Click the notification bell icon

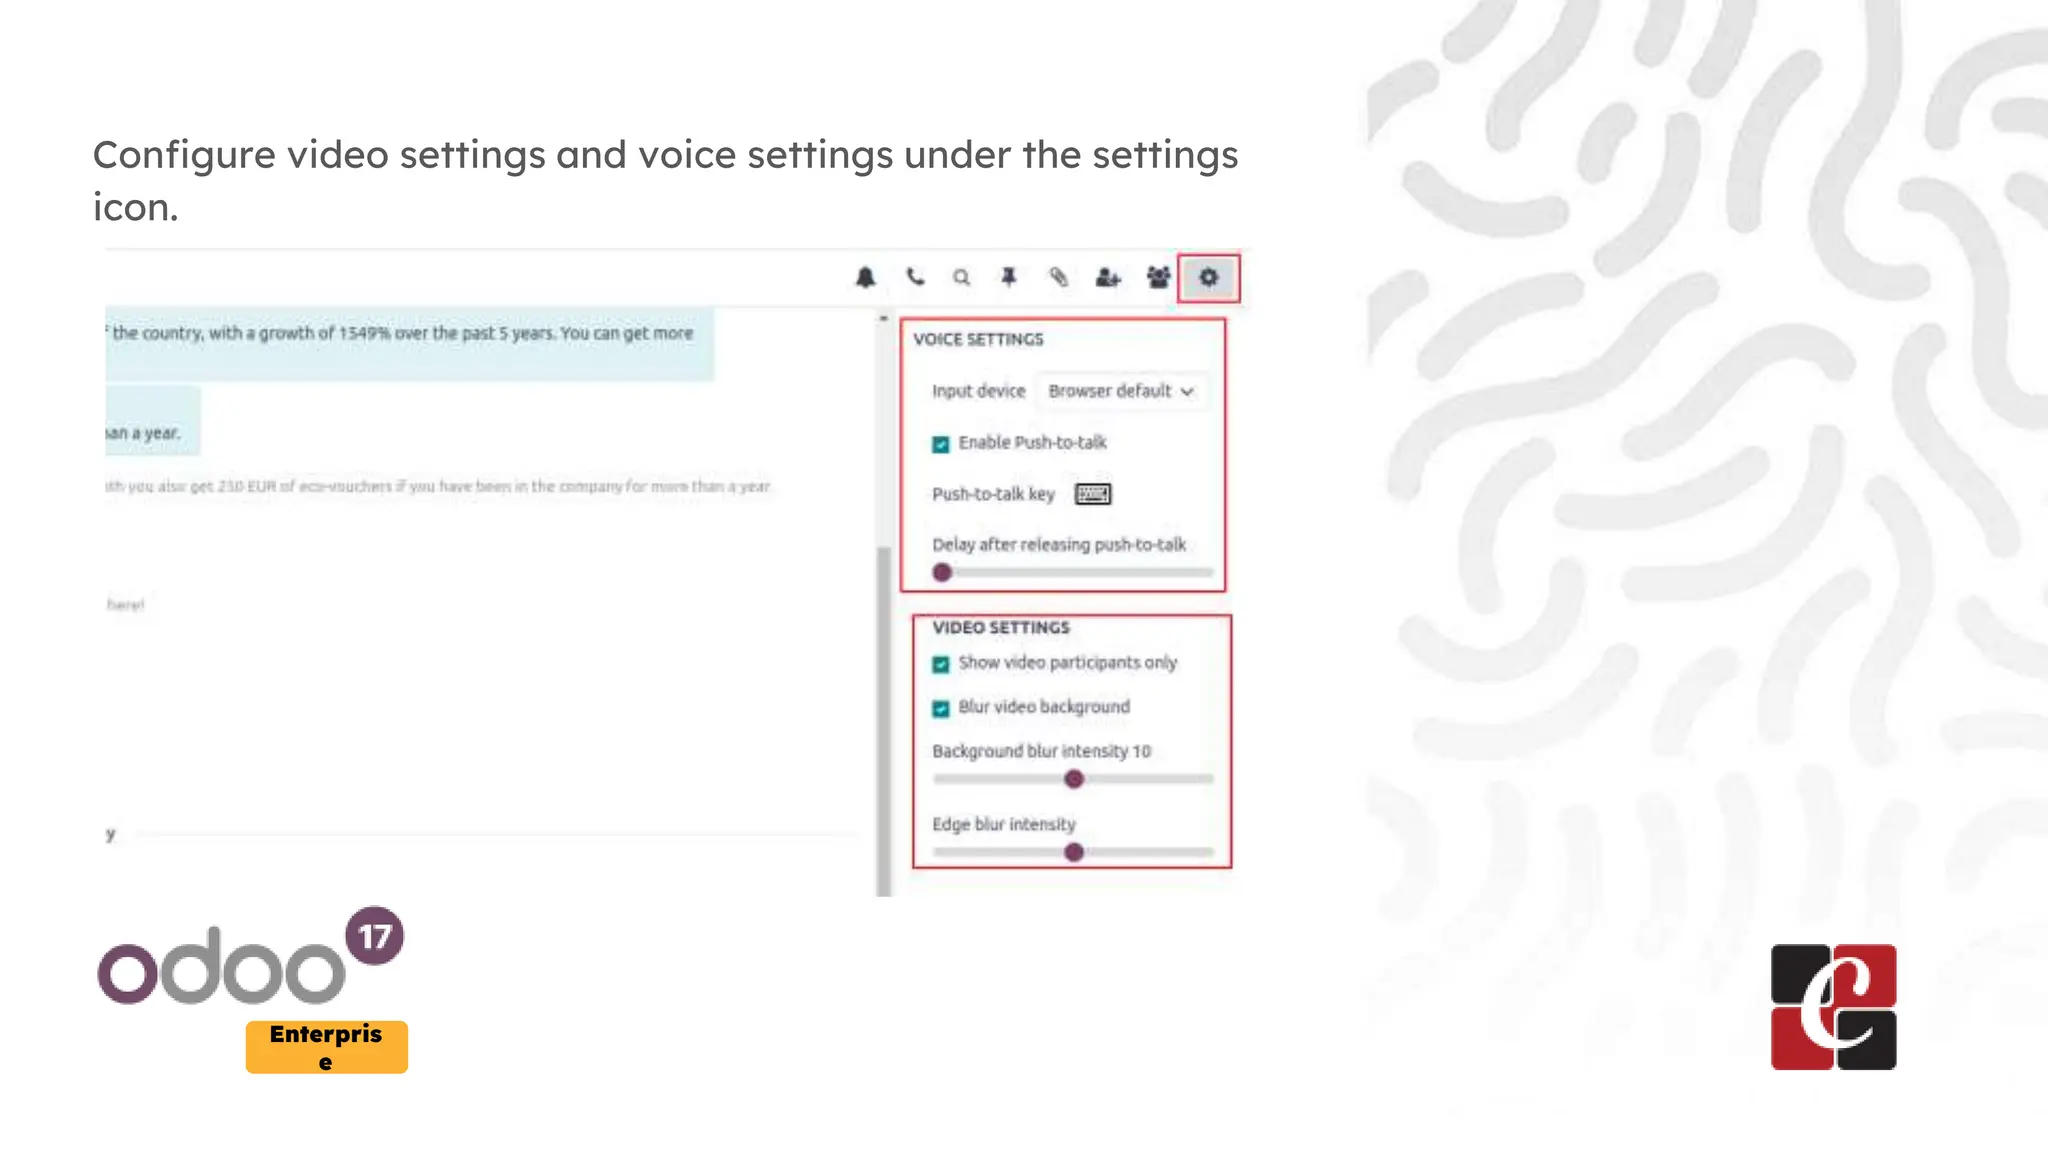coord(865,278)
